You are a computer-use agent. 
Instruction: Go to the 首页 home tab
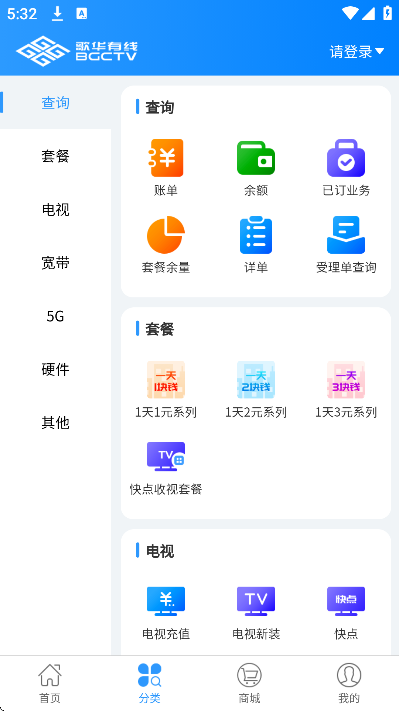click(50, 683)
